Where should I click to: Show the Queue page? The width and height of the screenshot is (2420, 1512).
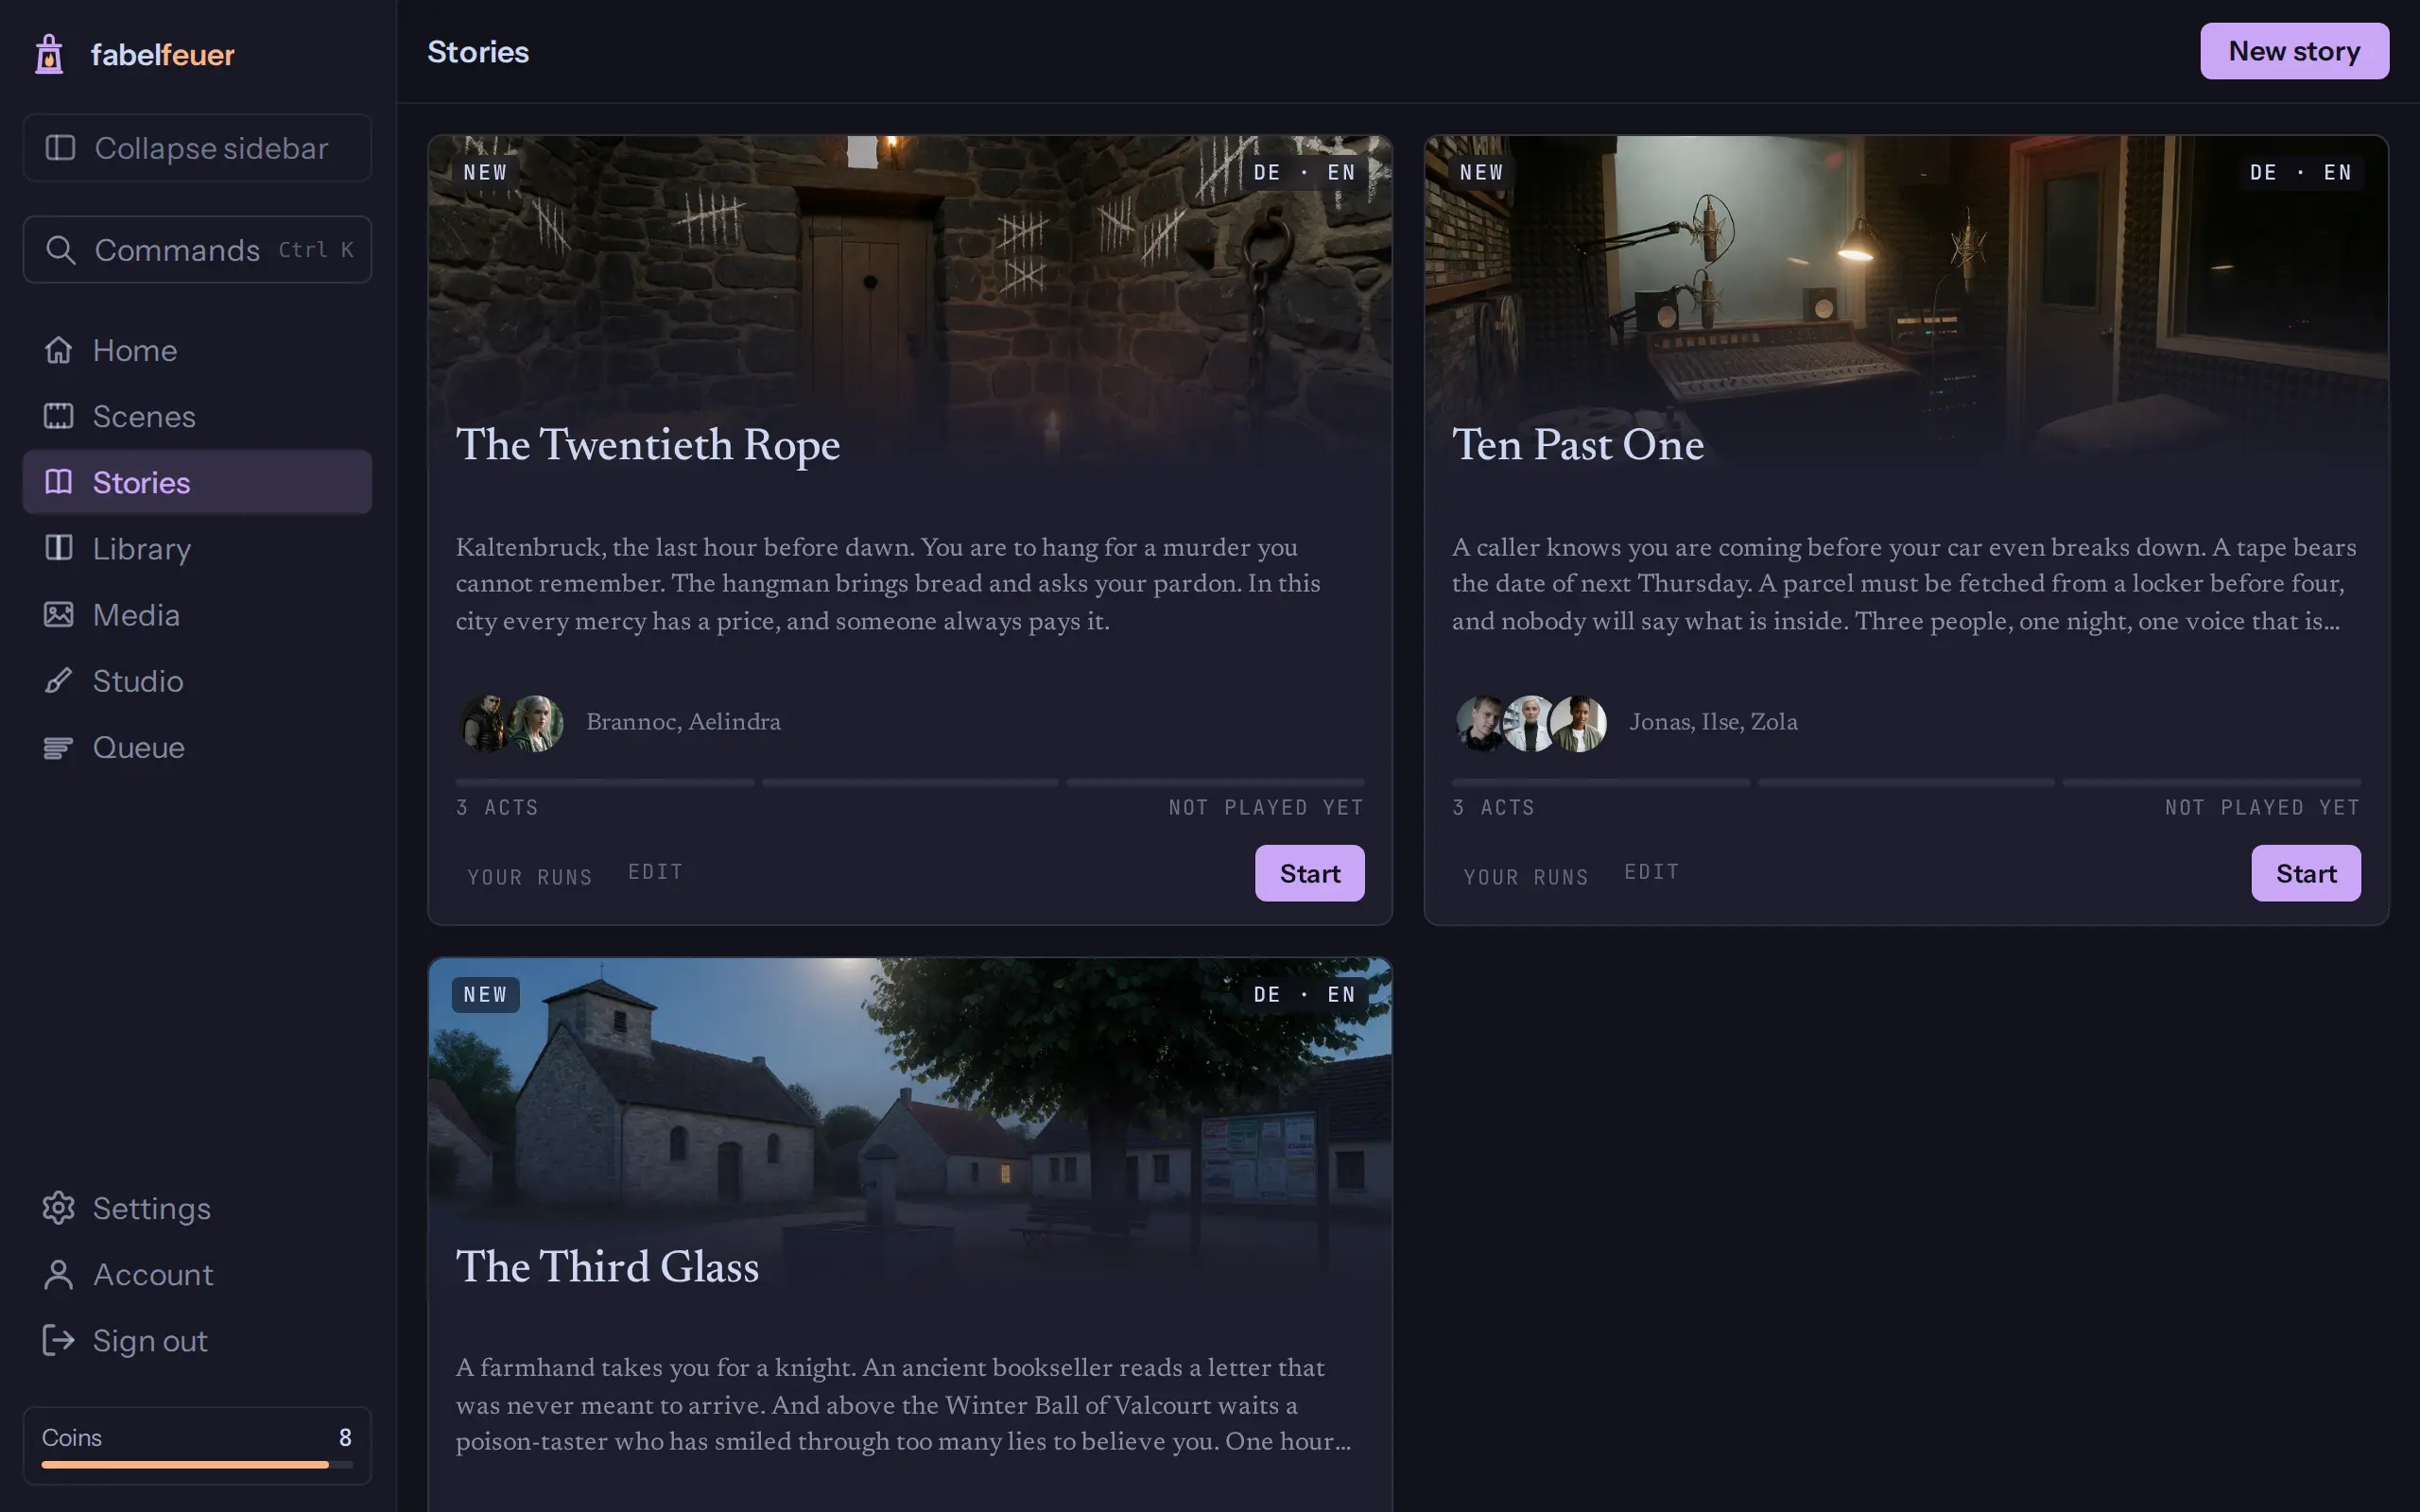pos(139,747)
